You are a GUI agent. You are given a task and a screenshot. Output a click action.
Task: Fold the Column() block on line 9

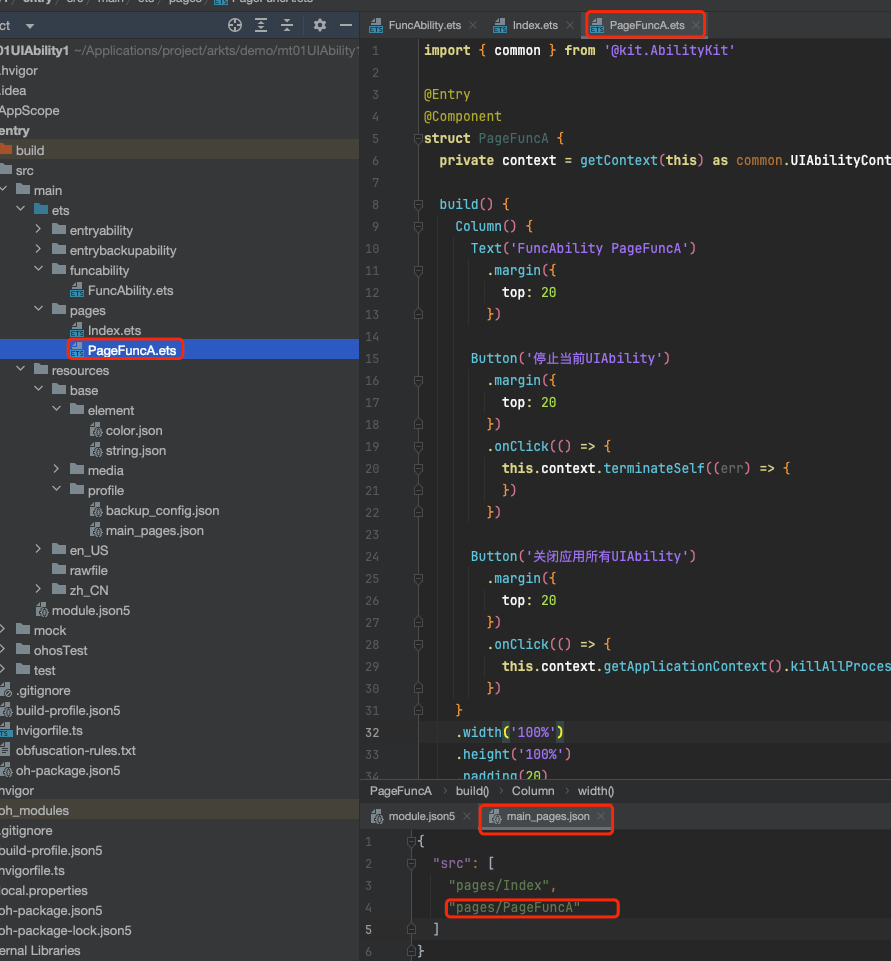pyautogui.click(x=419, y=226)
